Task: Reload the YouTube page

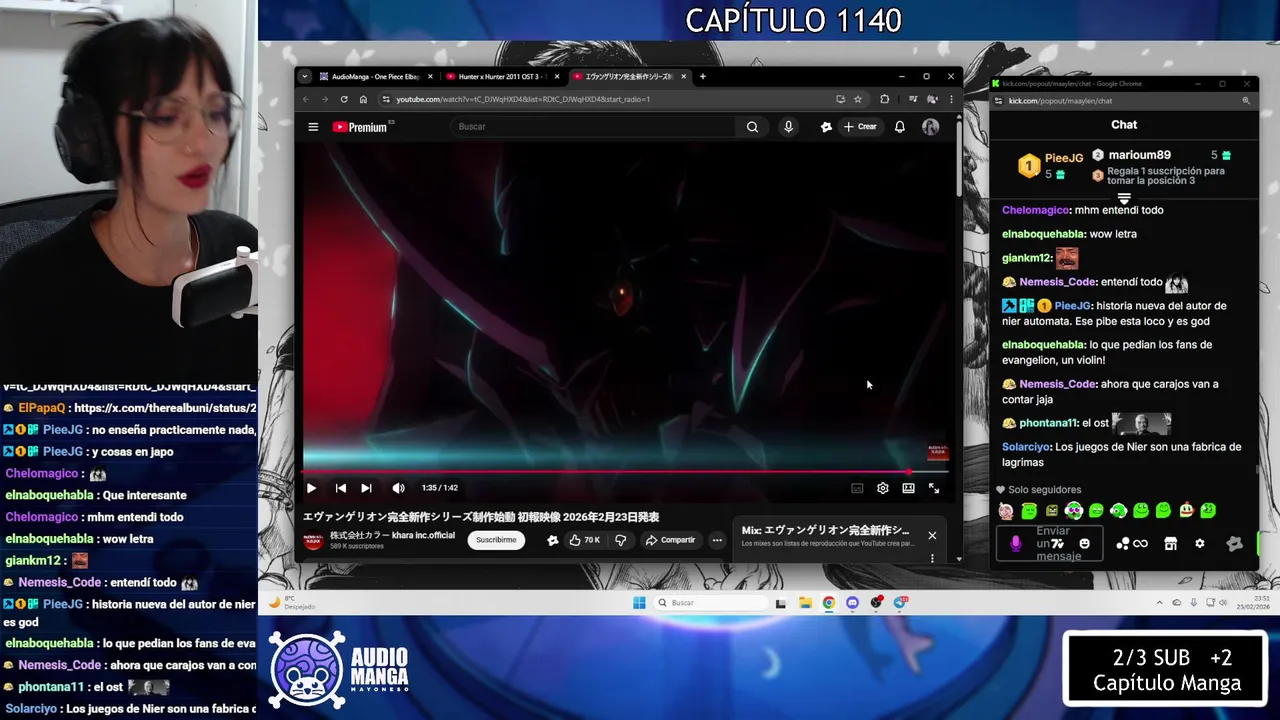Action: coord(344,99)
